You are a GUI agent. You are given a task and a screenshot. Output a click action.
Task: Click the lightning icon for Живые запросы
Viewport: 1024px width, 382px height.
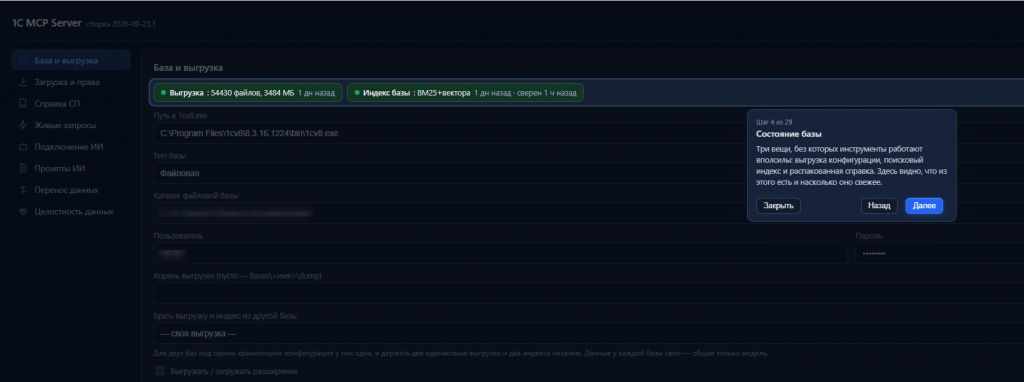click(x=23, y=125)
